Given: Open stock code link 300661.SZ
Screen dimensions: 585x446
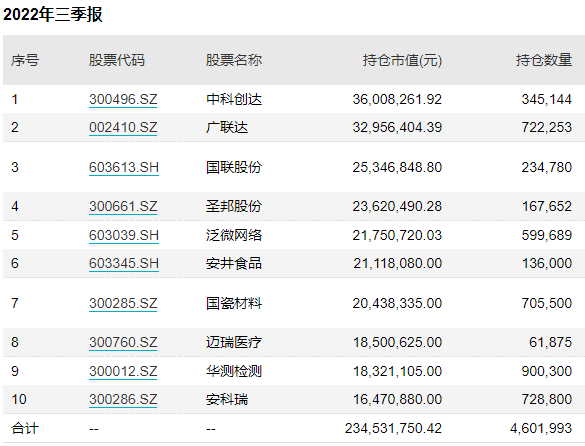Looking at the screenshot, I should [x=123, y=206].
